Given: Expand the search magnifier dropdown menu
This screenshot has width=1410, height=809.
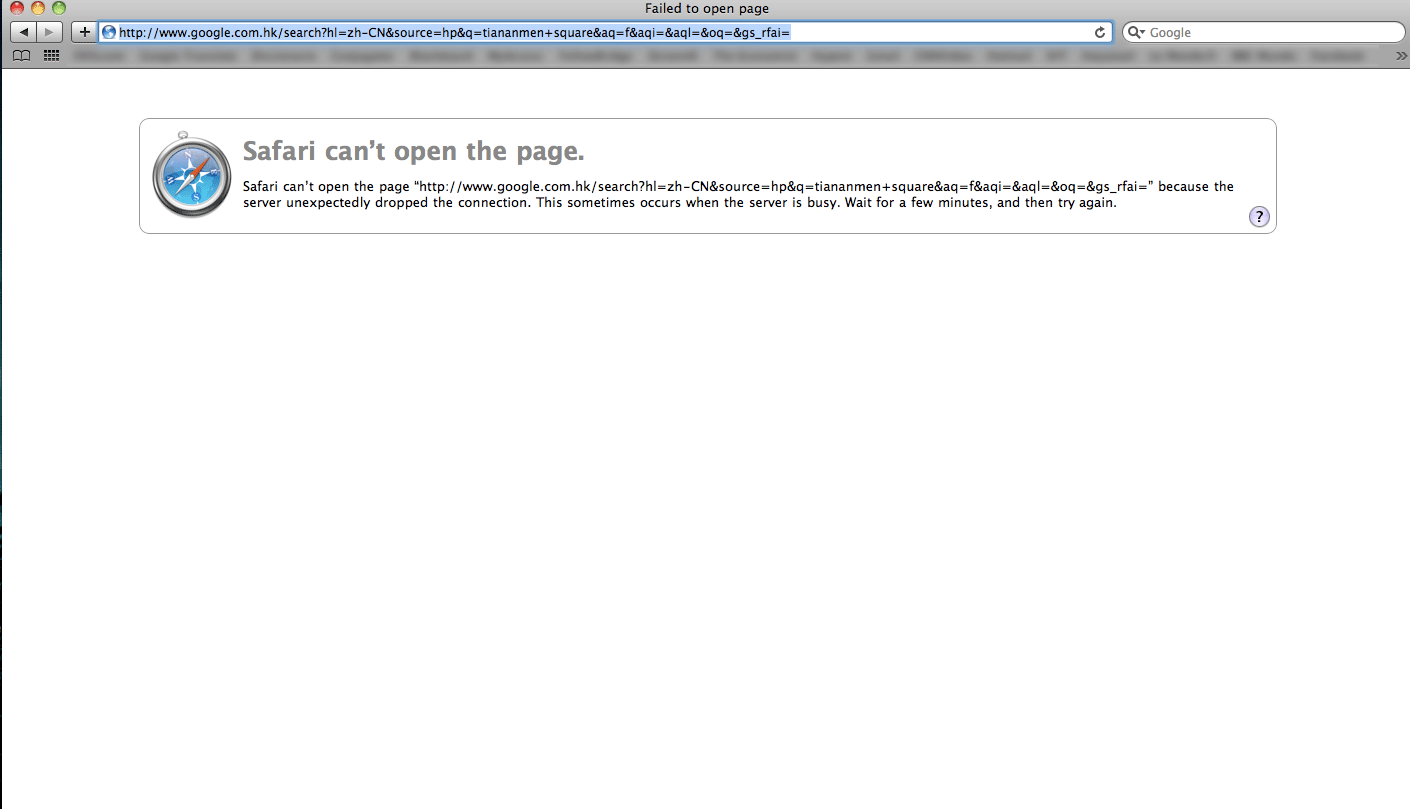Looking at the screenshot, I should (x=1136, y=32).
